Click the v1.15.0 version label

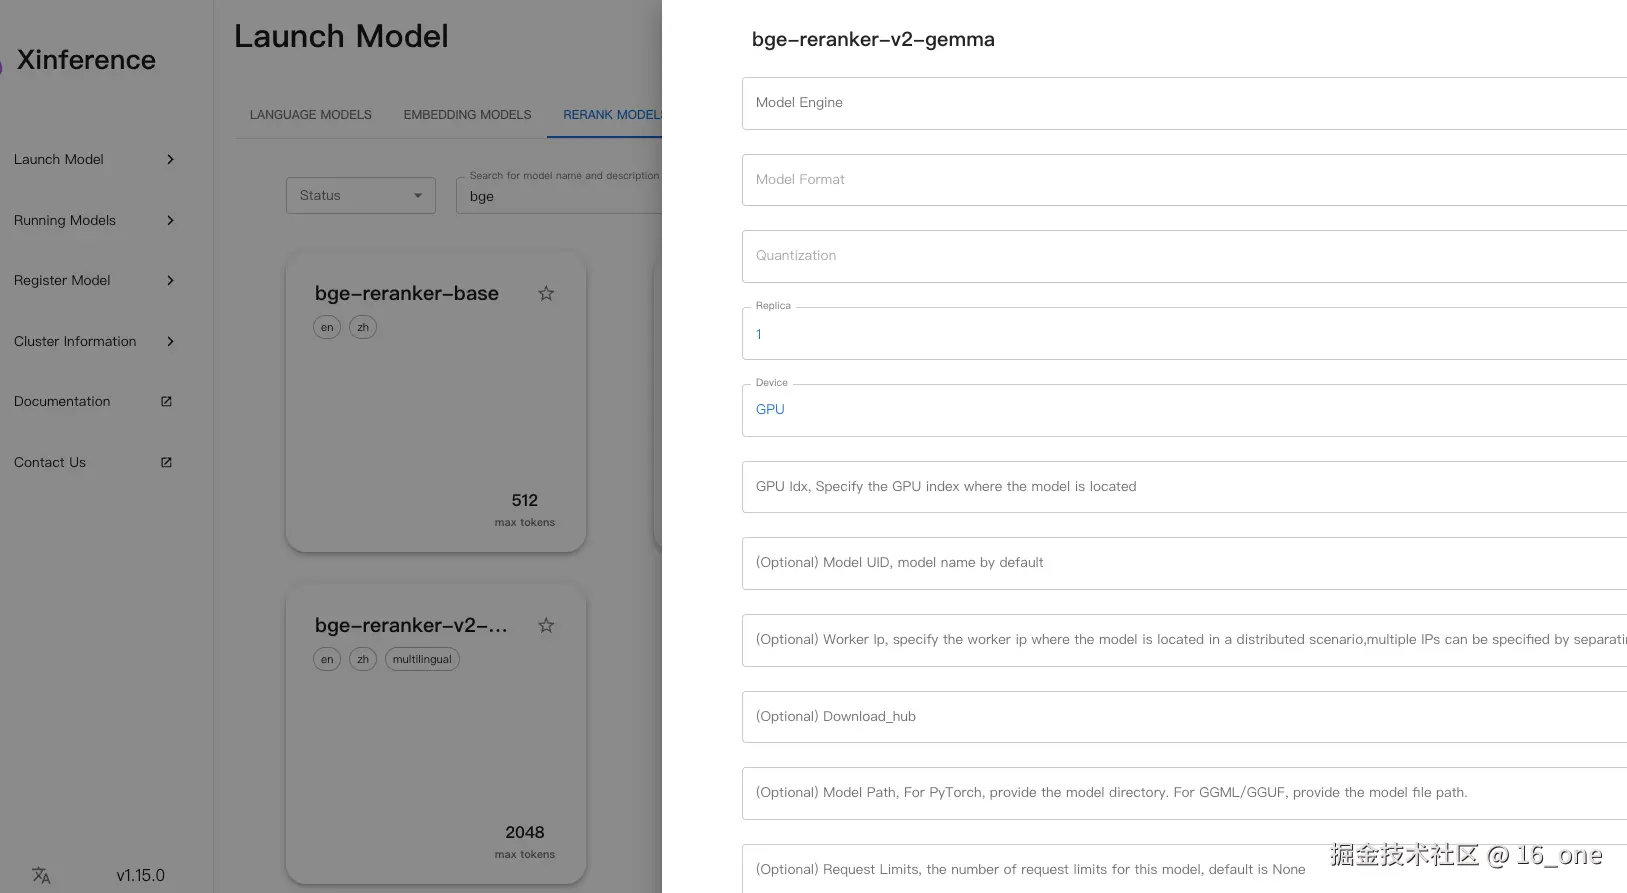[140, 875]
